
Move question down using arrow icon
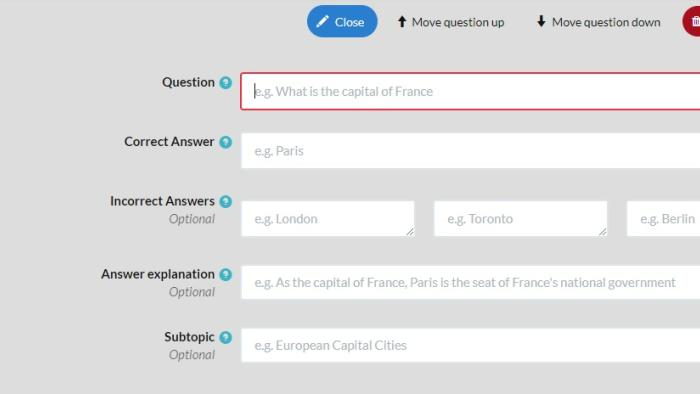[x=541, y=21]
